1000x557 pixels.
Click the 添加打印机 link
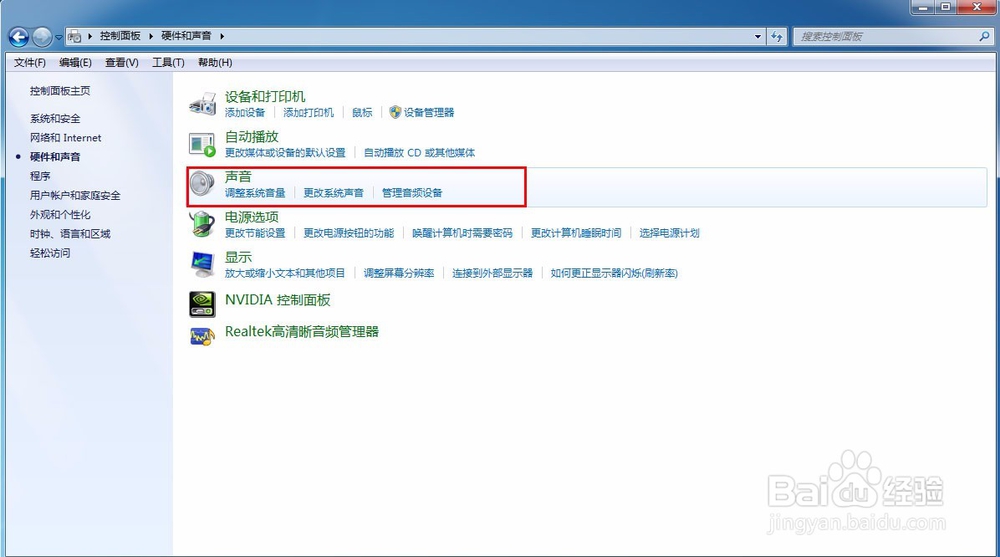point(309,112)
